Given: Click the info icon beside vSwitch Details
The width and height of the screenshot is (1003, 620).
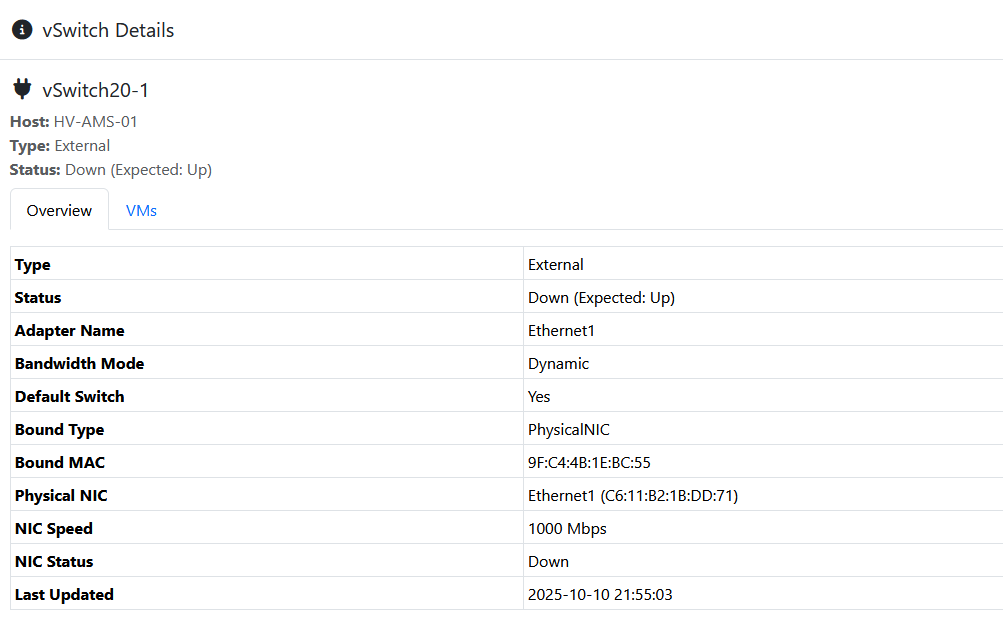Looking at the screenshot, I should (21, 30).
